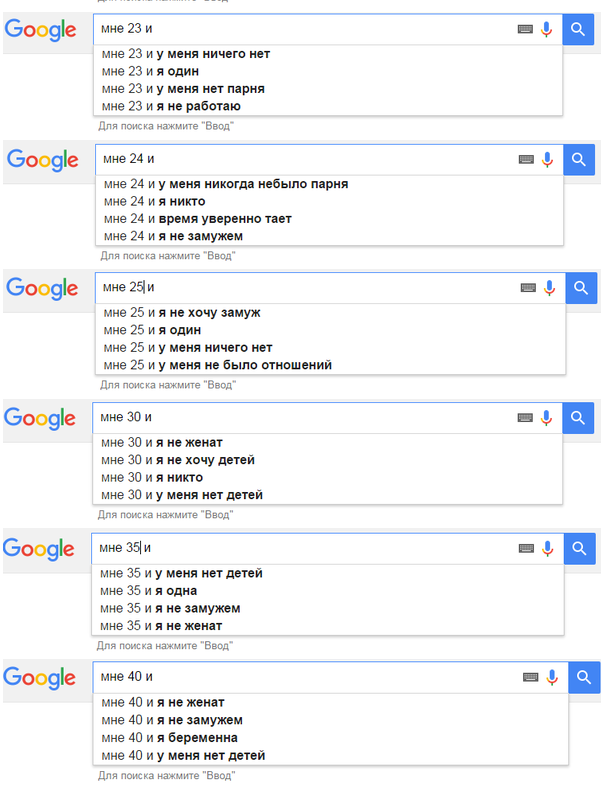The width and height of the screenshot is (605, 790).
Task: Click into the search box with "мне 35 и"
Action: [300, 548]
